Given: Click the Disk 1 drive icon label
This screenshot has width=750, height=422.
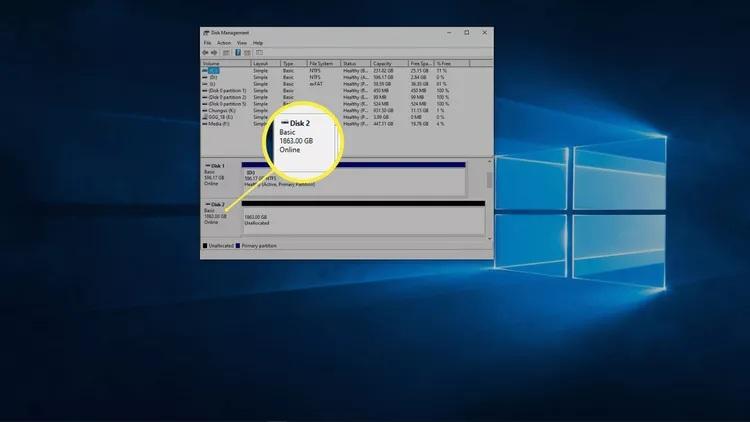Looking at the screenshot, I should click(215, 165).
